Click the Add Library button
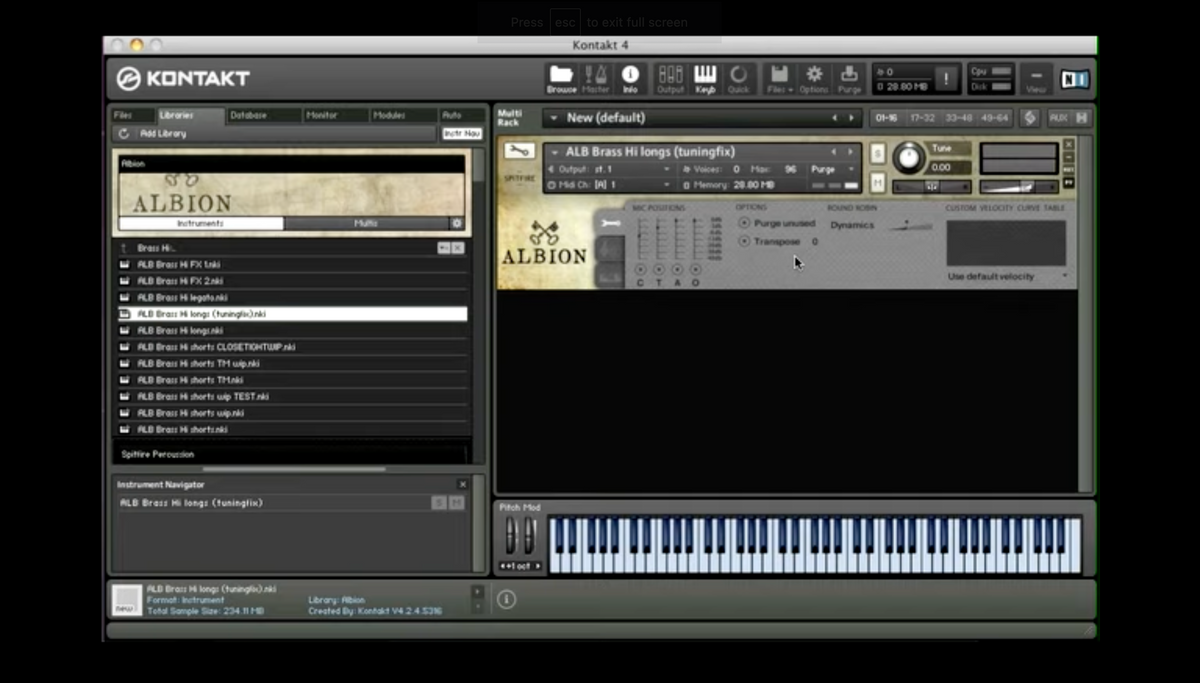 pos(163,133)
